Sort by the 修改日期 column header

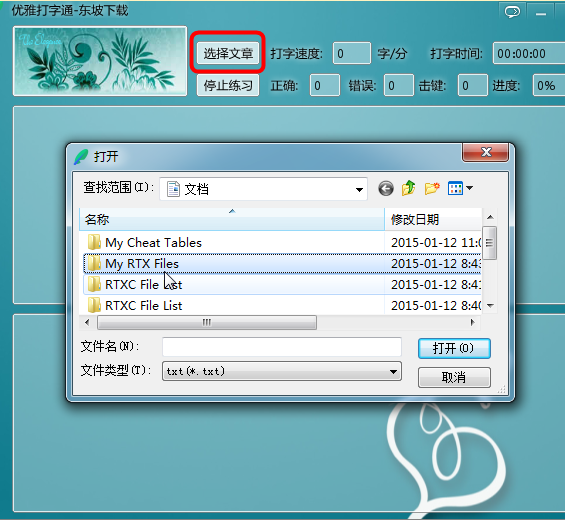pyautogui.click(x=433, y=219)
